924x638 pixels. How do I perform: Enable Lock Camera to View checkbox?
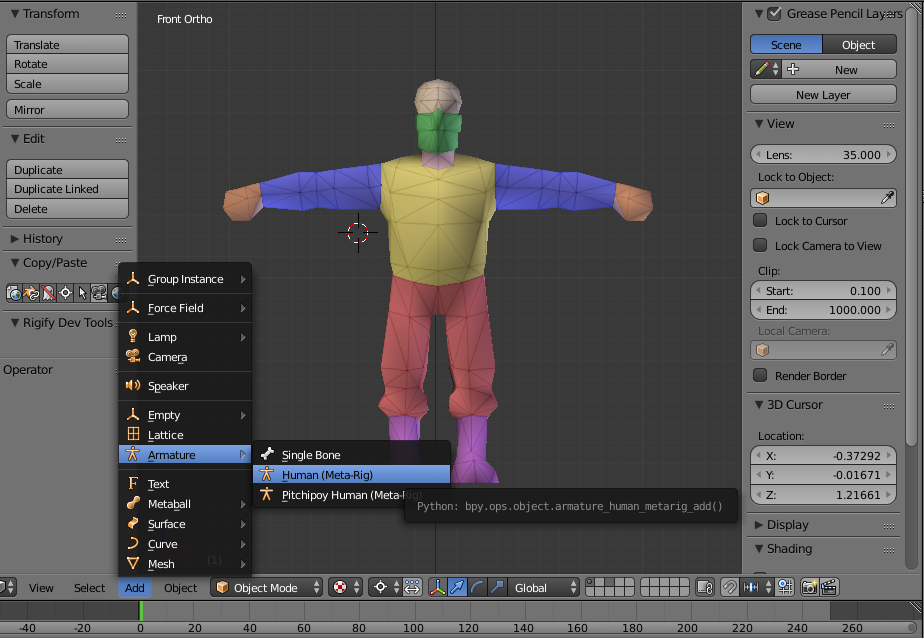(x=760, y=245)
